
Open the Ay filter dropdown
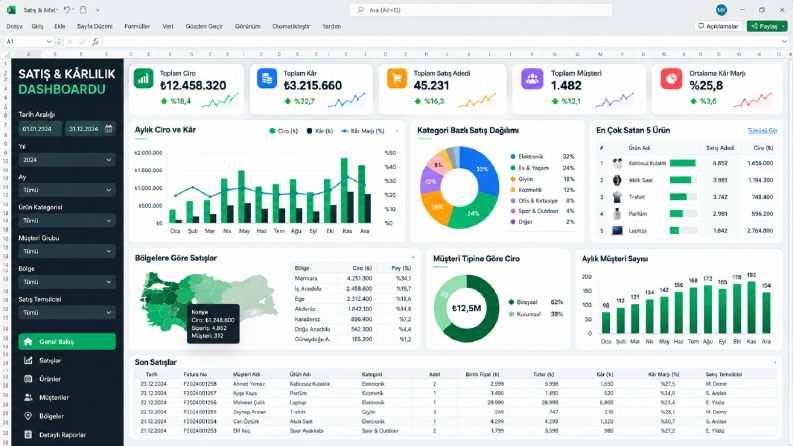tap(67, 190)
